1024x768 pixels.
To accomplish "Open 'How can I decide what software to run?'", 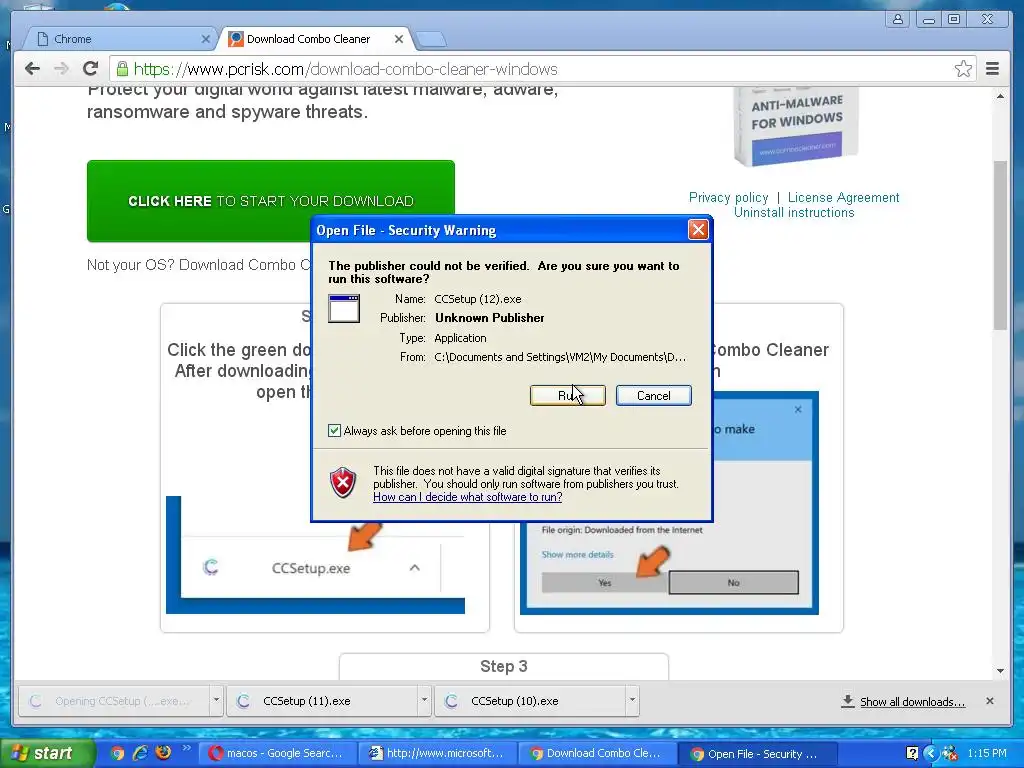I will coord(468,497).
